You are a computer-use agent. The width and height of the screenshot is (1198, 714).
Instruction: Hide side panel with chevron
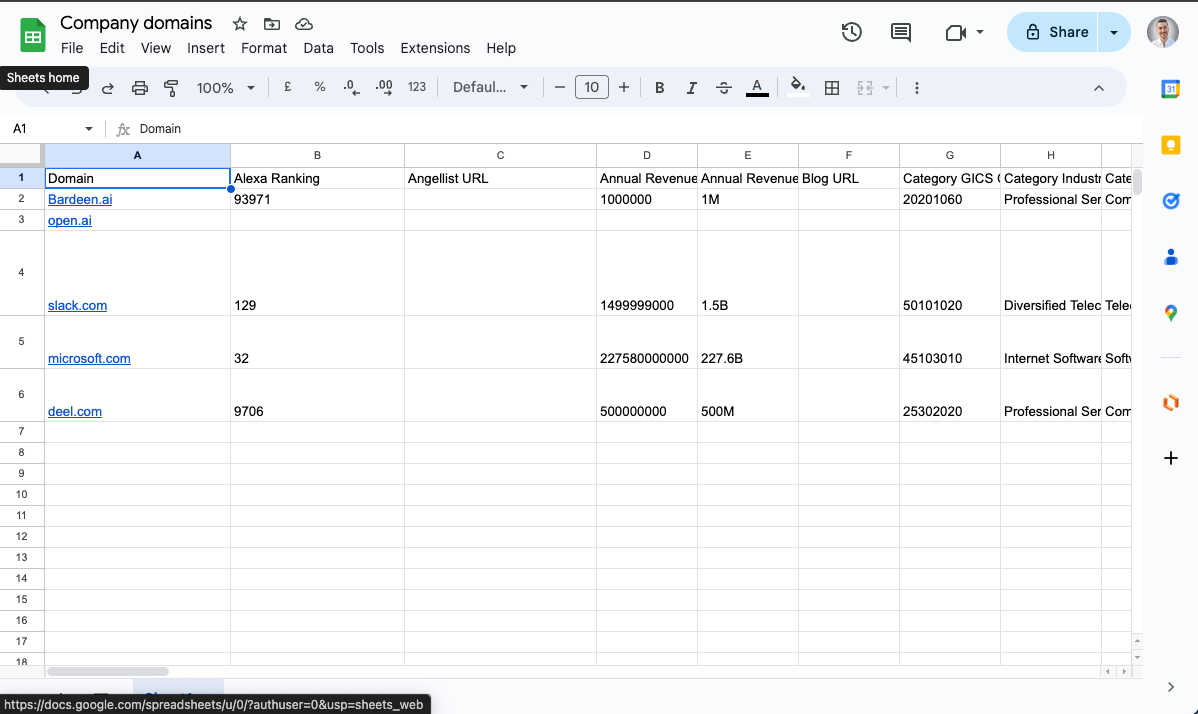click(x=1170, y=687)
